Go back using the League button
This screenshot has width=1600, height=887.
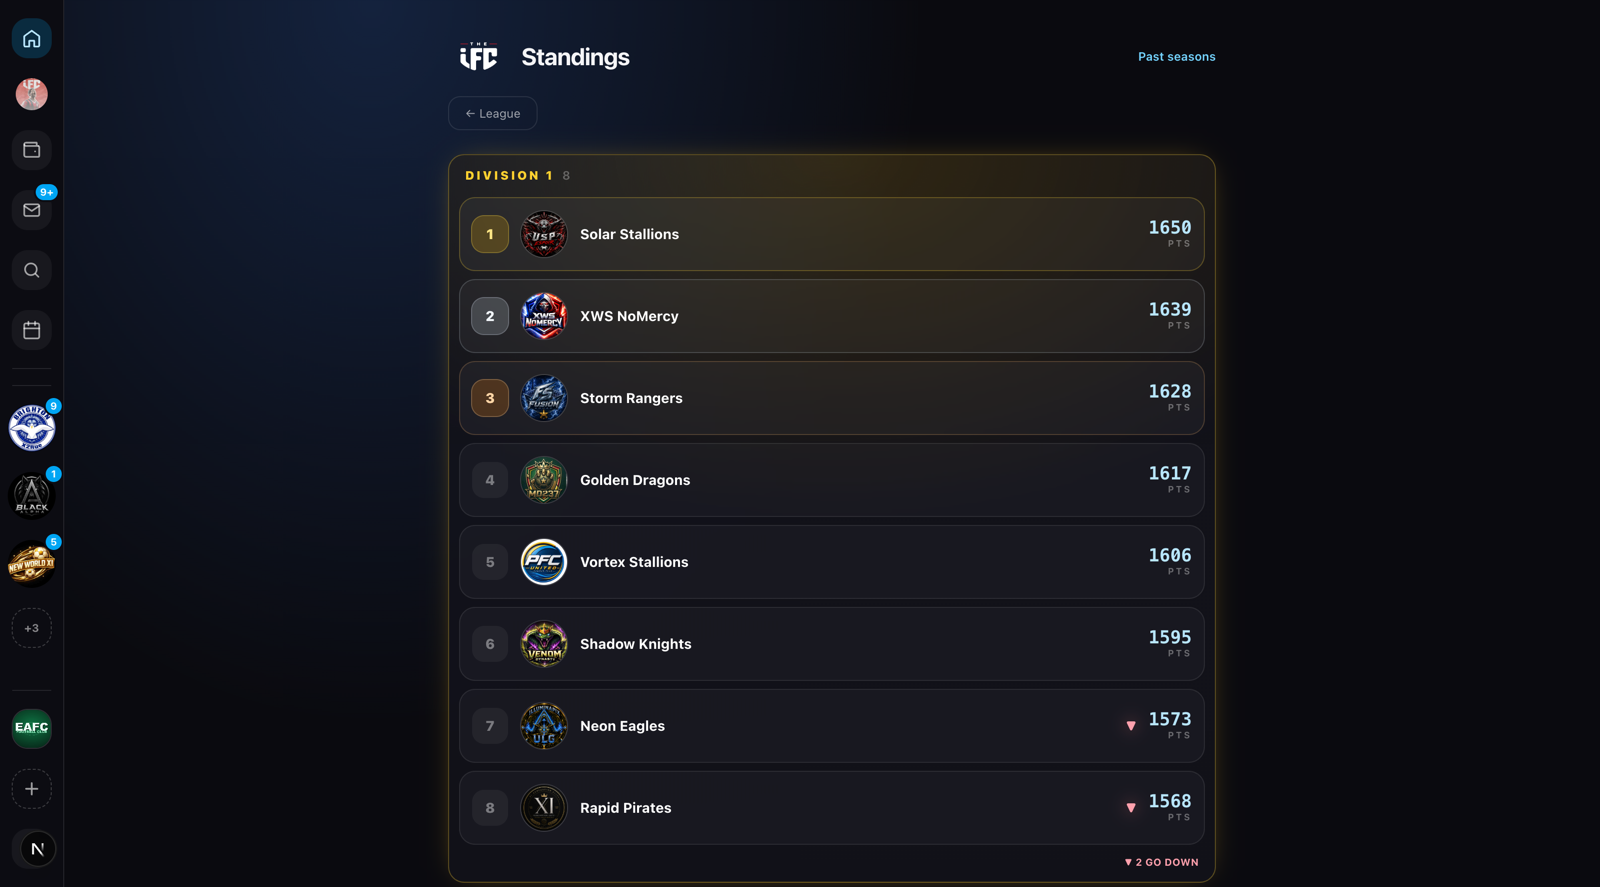click(x=493, y=113)
